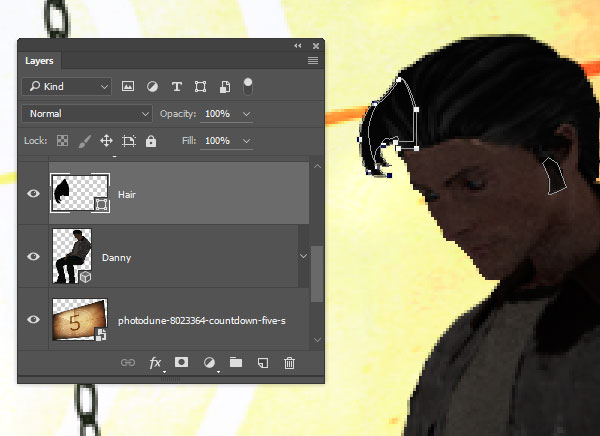Open the Normal blending mode dropdown
The height and width of the screenshot is (436, 600).
tap(87, 114)
